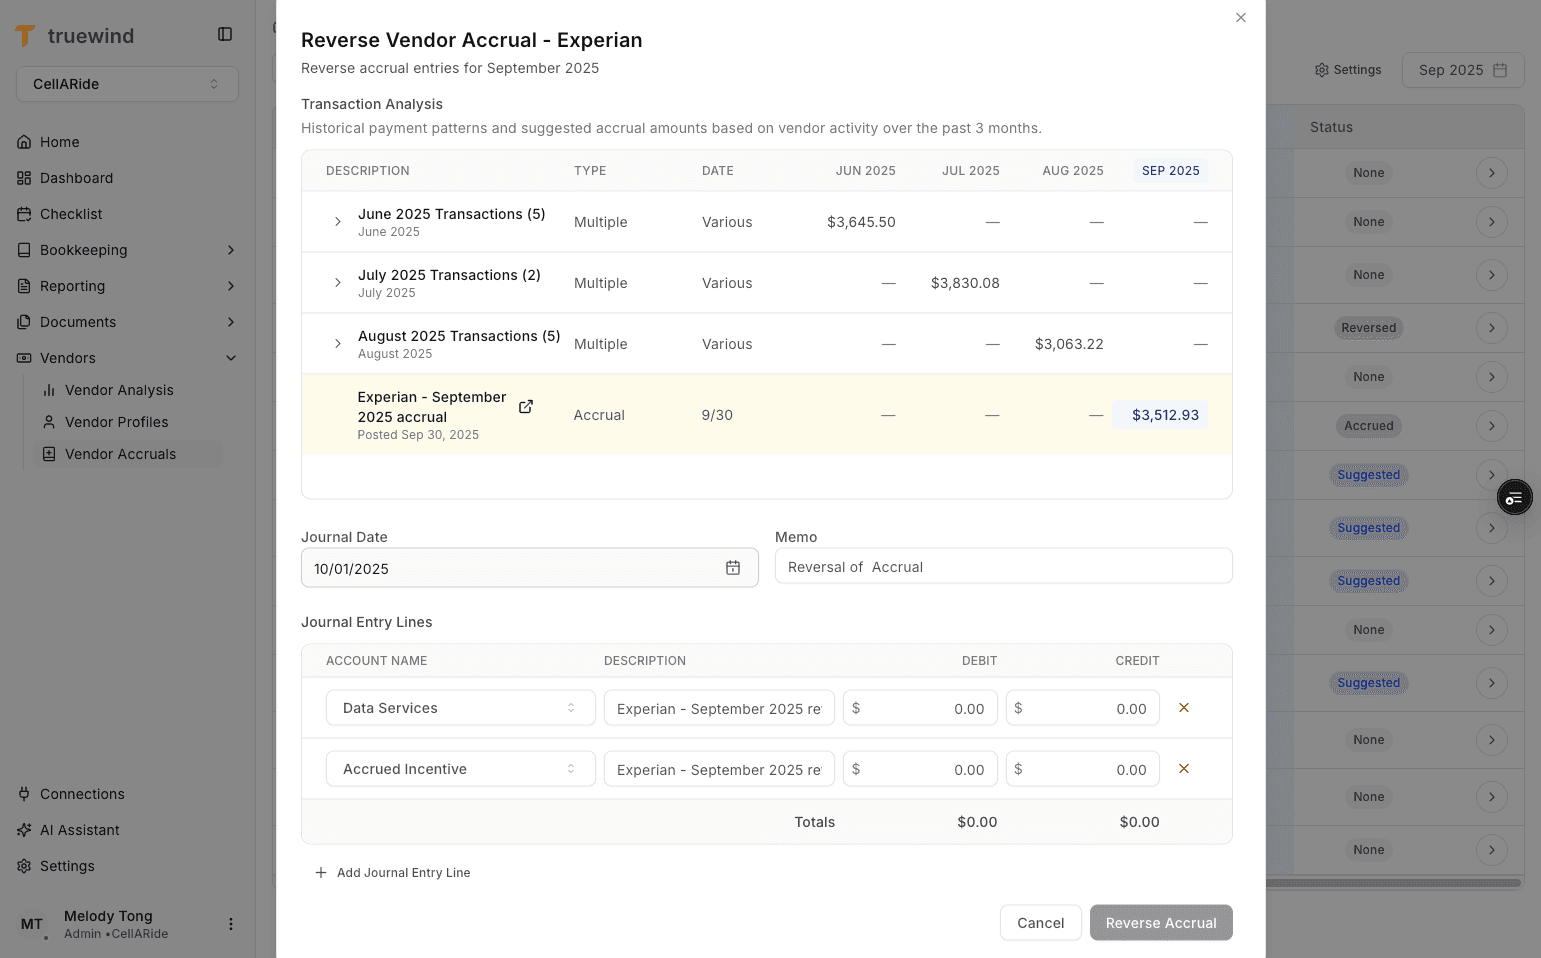Click the Checklist calendar icon
This screenshot has height=958, width=1541.
click(24, 214)
